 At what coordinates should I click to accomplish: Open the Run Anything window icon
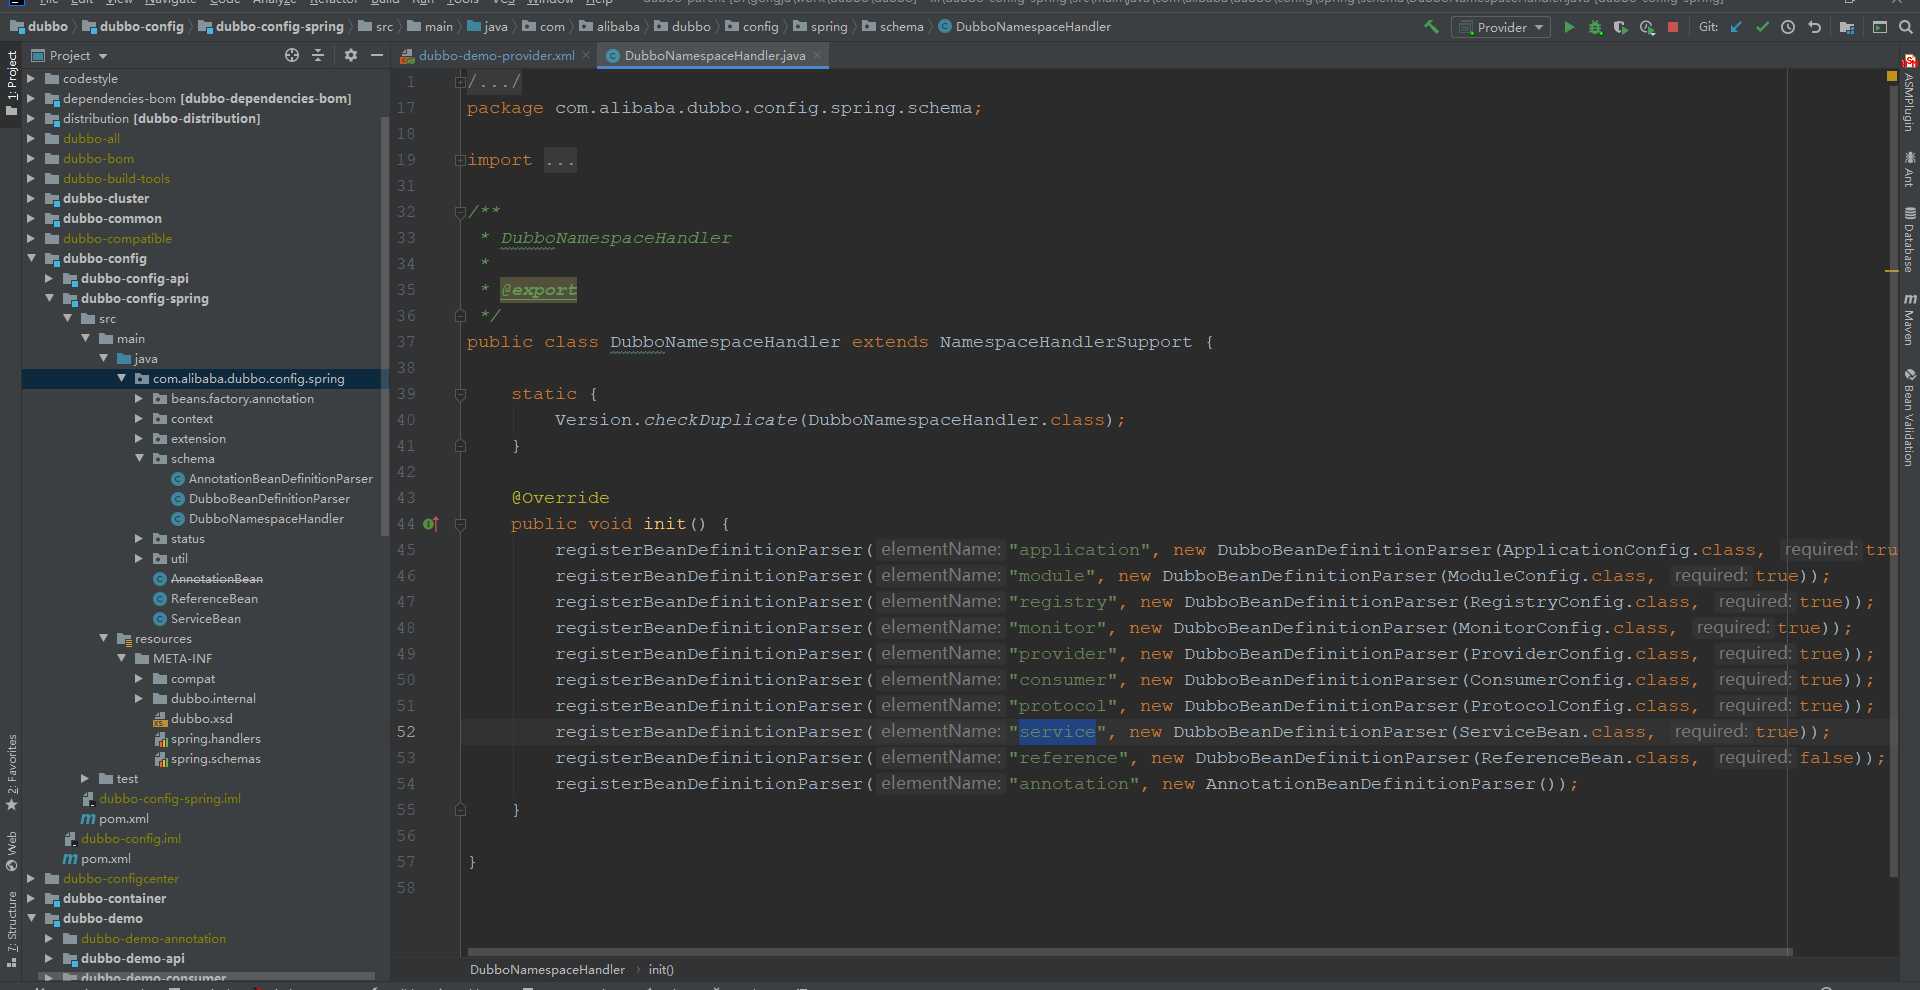[1880, 27]
